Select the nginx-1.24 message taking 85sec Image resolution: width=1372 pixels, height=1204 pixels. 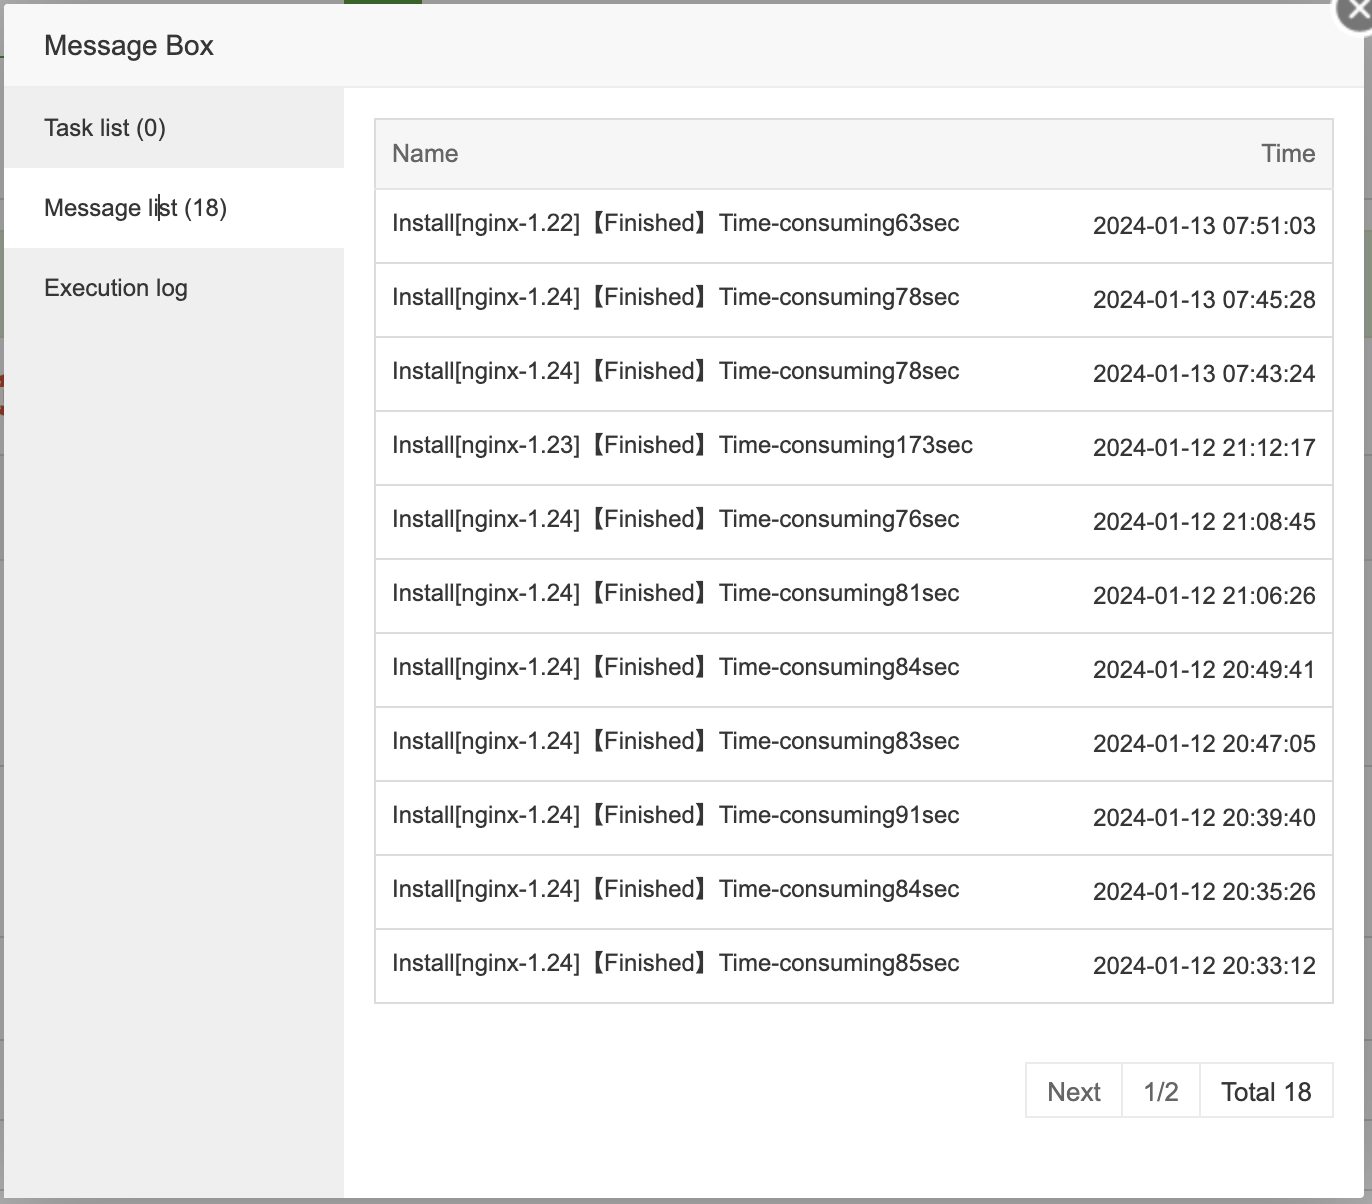tap(675, 964)
